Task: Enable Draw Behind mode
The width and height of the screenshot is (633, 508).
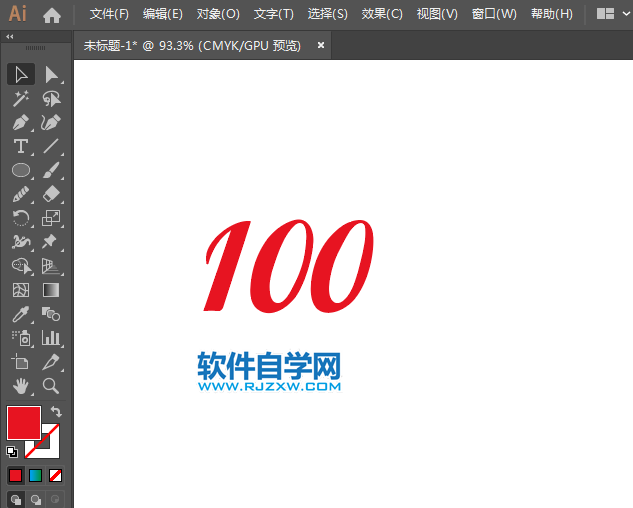Action: [36, 500]
